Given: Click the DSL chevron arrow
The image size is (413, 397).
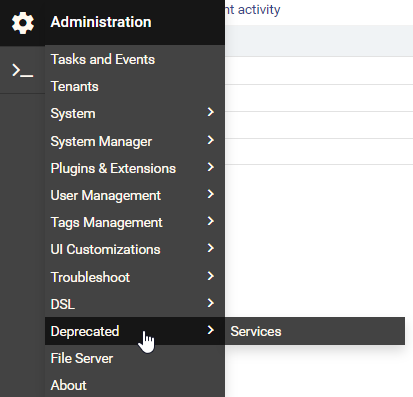Looking at the screenshot, I should [x=210, y=303].
